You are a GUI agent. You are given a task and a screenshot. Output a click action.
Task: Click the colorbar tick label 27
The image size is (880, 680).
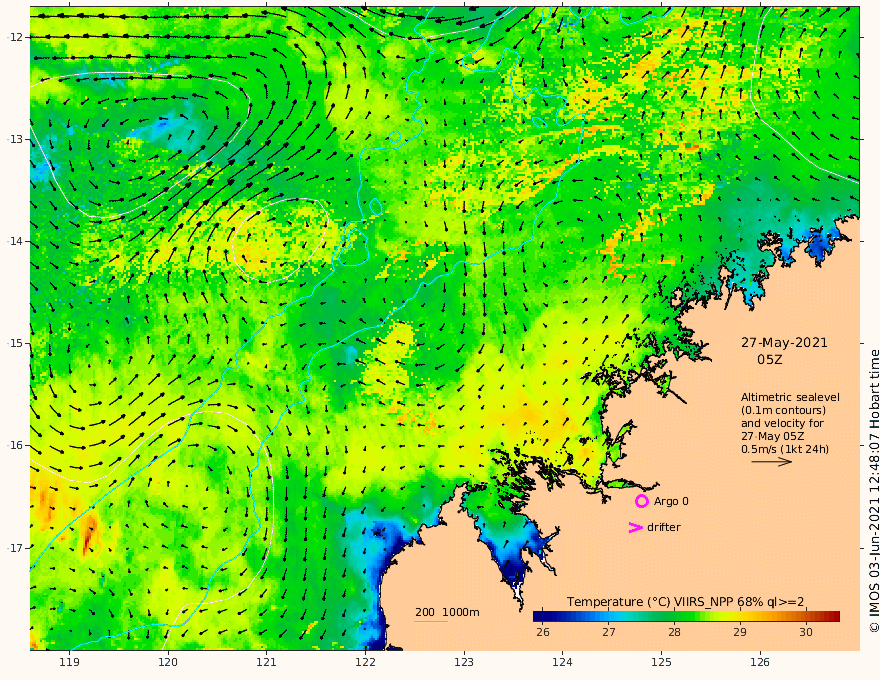[609, 632]
